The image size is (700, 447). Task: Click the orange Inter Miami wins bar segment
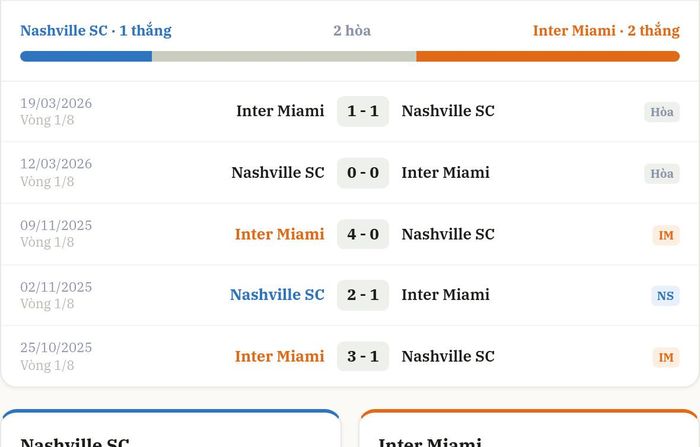point(548,56)
